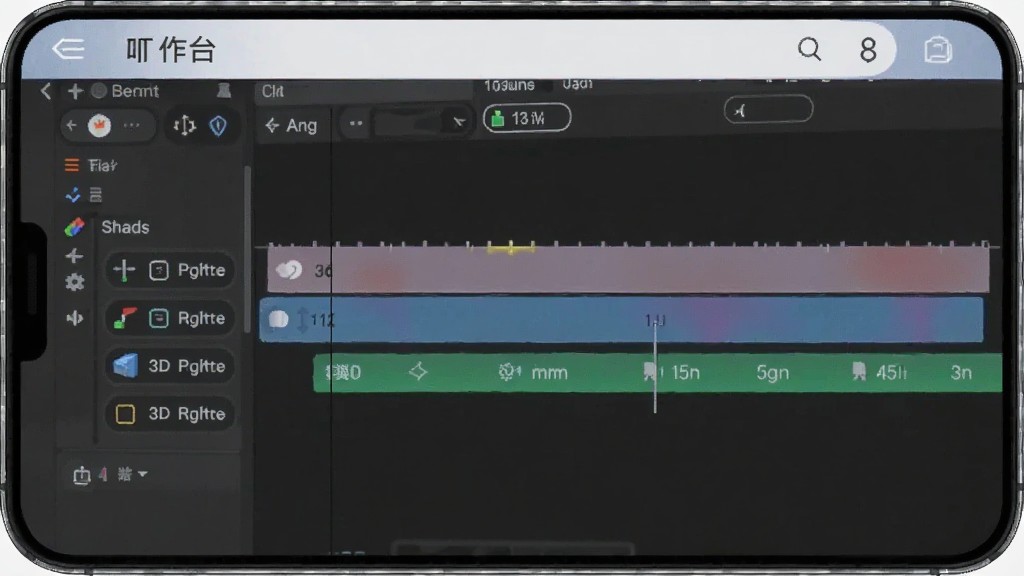
Task: Open search with the magnifier icon
Action: pos(809,49)
